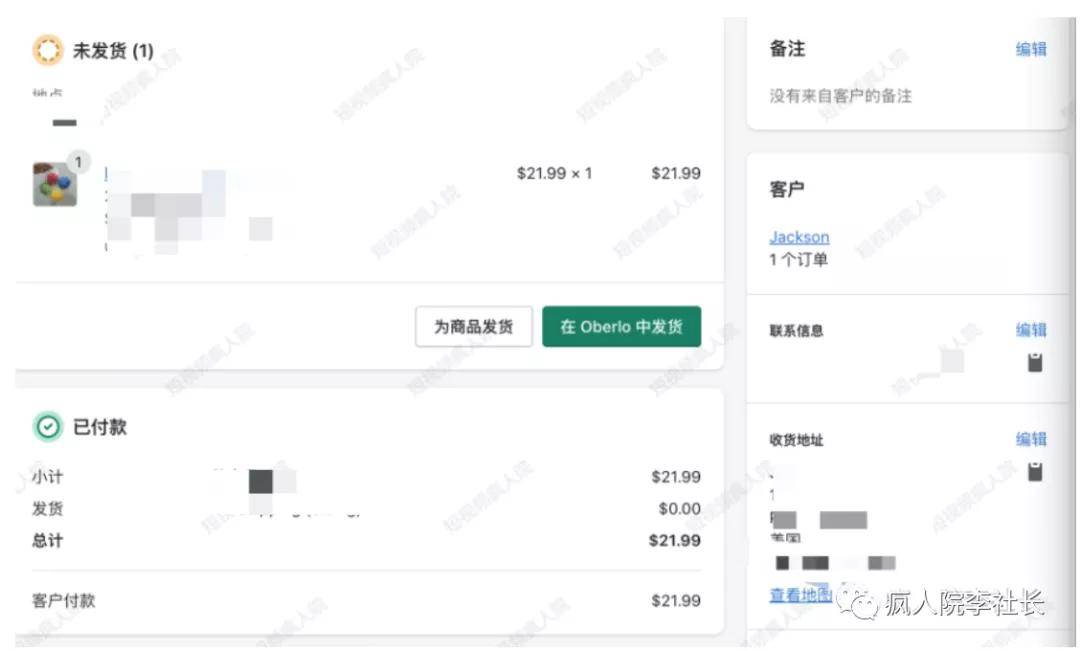The width and height of the screenshot is (1080, 651).
Task: Open the 查看地图 map link
Action: (800, 595)
